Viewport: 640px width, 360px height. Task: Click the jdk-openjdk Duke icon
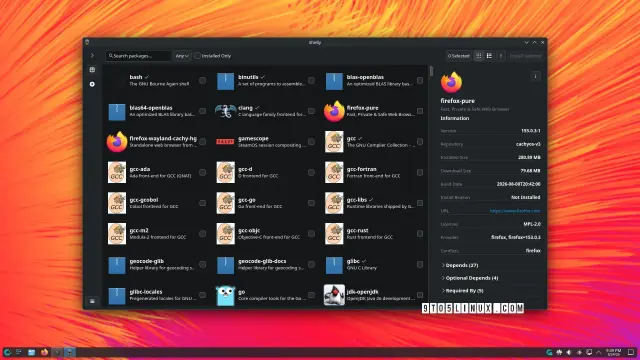click(334, 295)
